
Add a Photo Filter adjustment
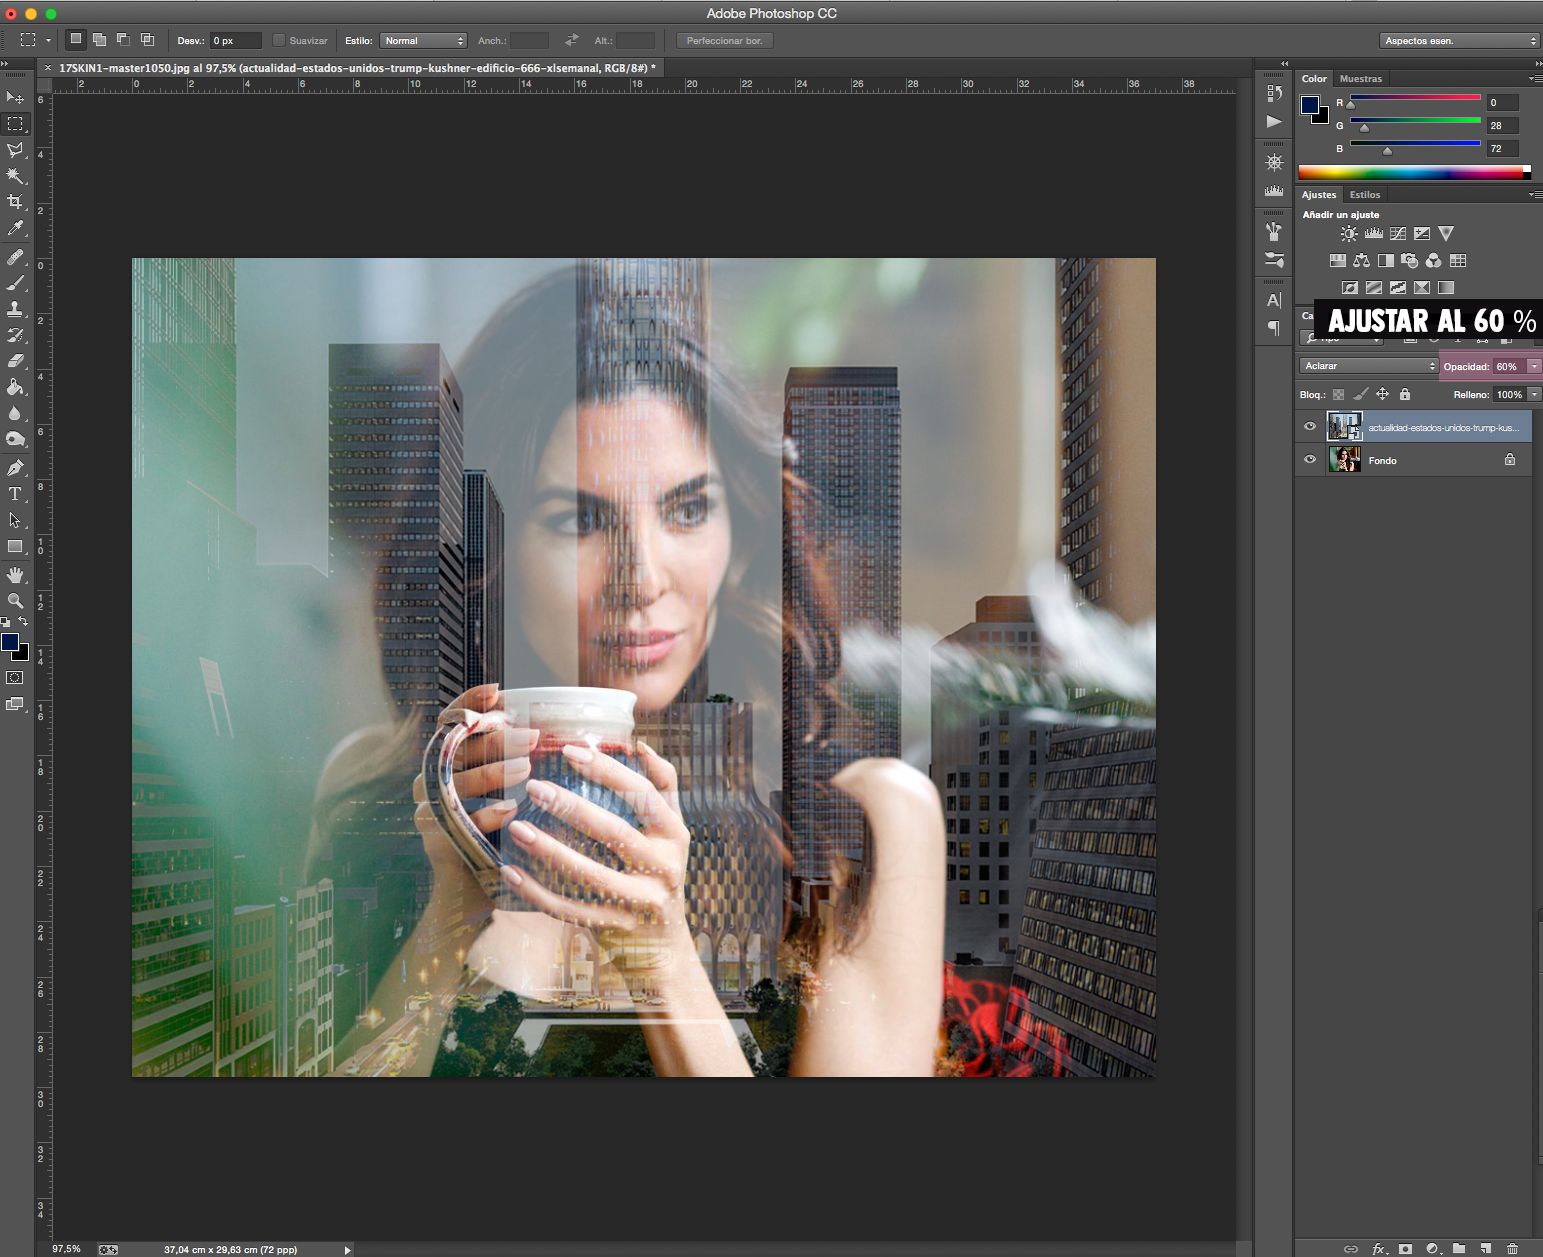click(1410, 261)
